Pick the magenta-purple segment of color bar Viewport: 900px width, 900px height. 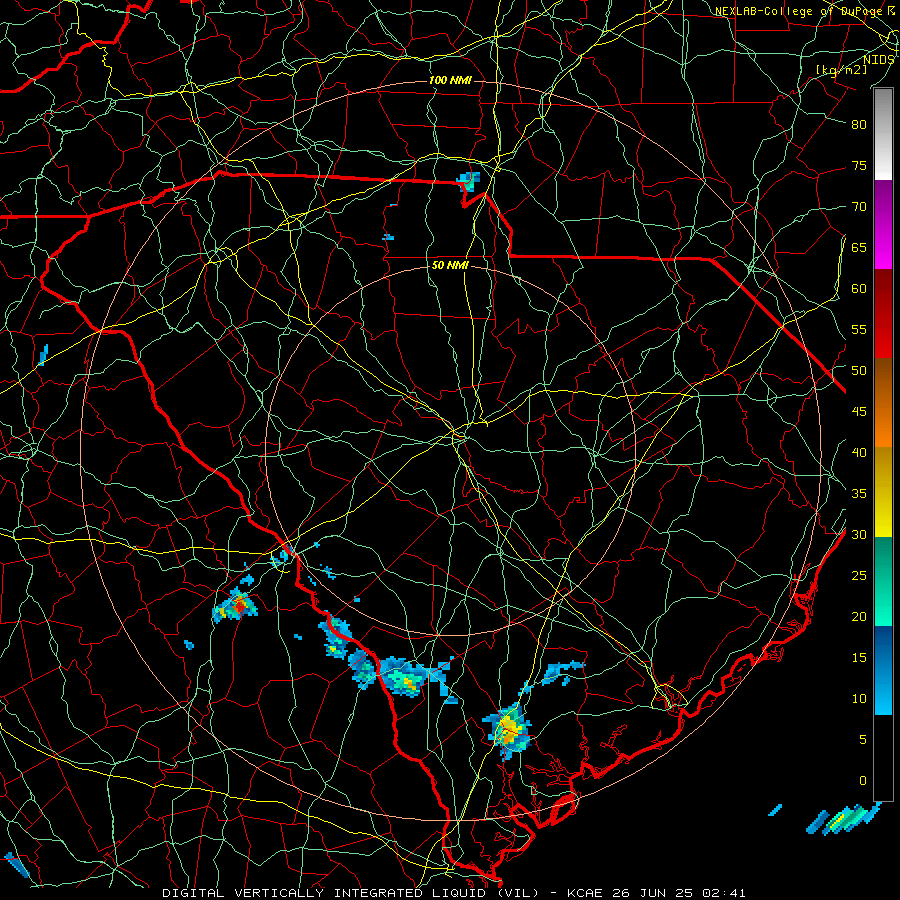click(883, 224)
